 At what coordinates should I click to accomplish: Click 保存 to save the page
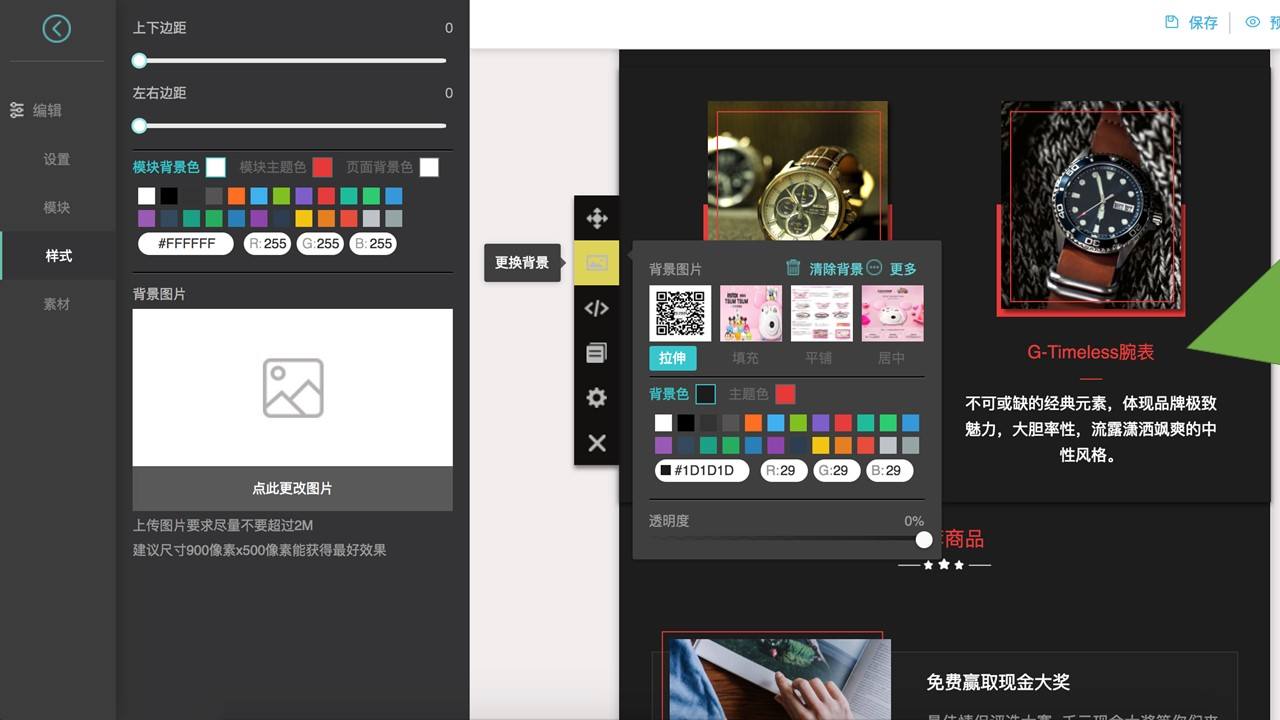pos(1203,23)
